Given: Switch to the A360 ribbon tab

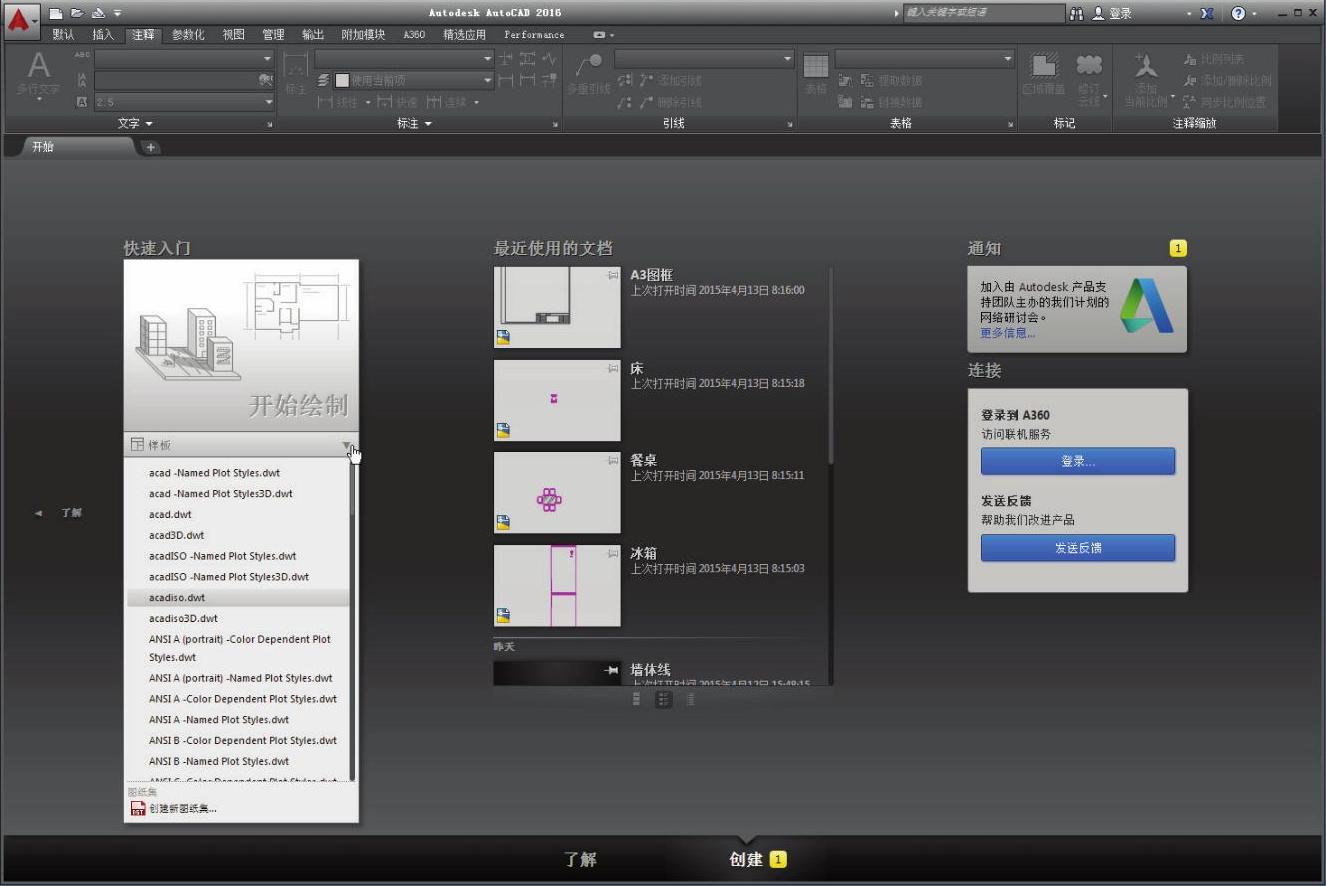Looking at the screenshot, I should click(414, 34).
